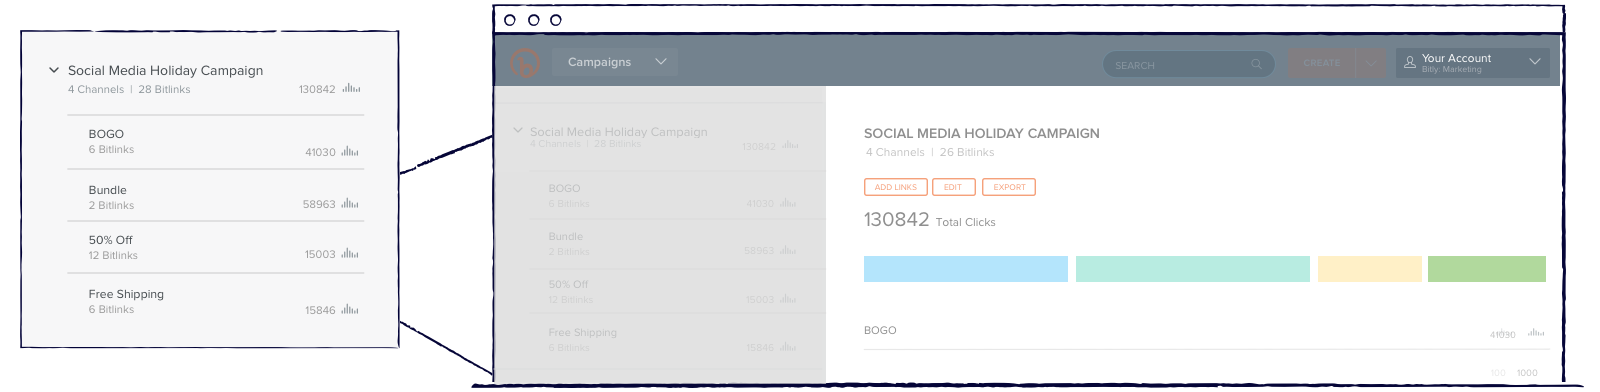This screenshot has height=392, width=1600.
Task: Click bar chart icon for Bundle 58963
Action: [x=349, y=204]
